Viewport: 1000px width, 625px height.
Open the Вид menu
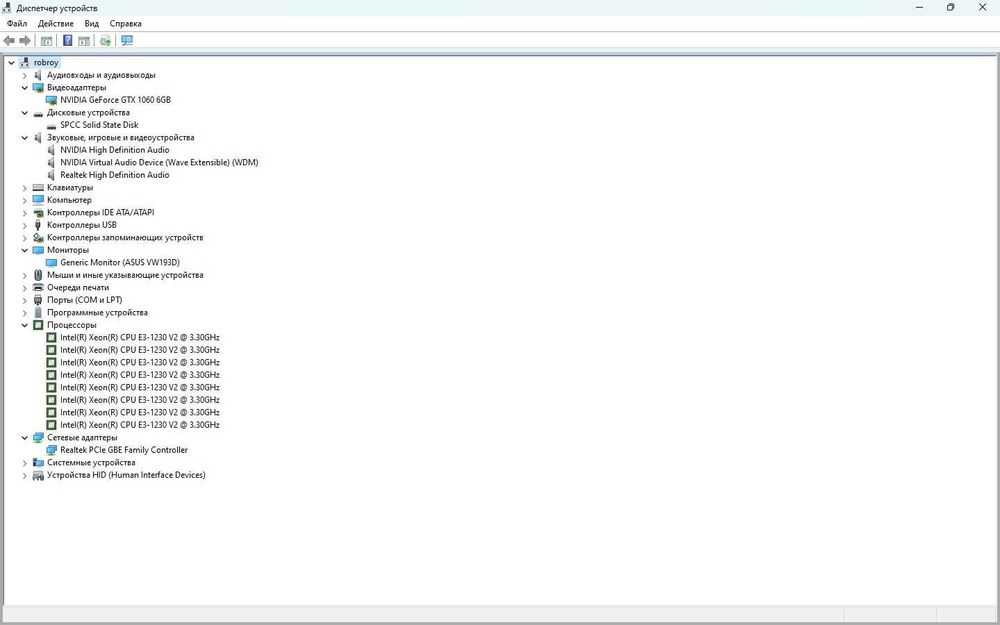[92, 24]
